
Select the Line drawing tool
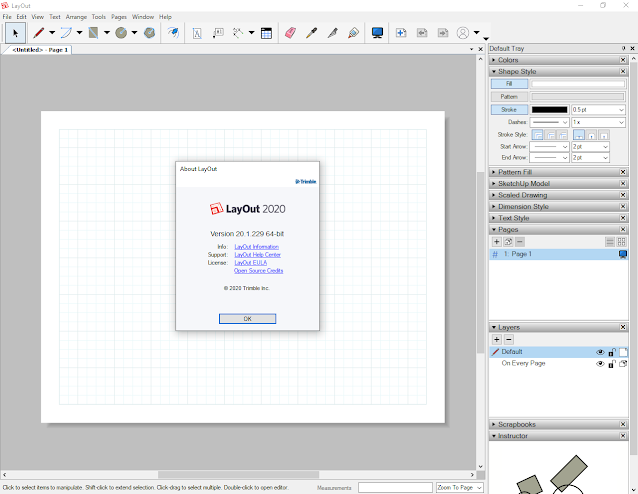pos(39,33)
